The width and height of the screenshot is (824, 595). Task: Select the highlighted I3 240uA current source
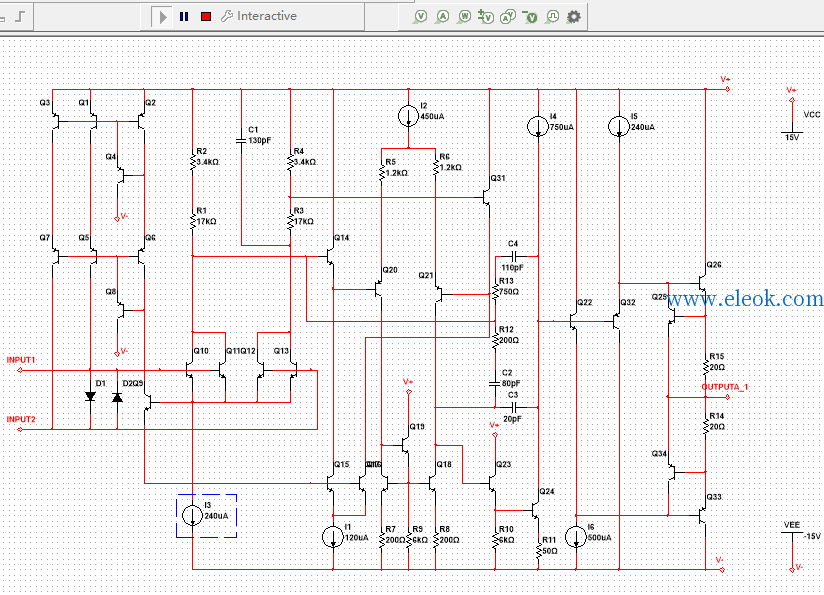pos(192,516)
